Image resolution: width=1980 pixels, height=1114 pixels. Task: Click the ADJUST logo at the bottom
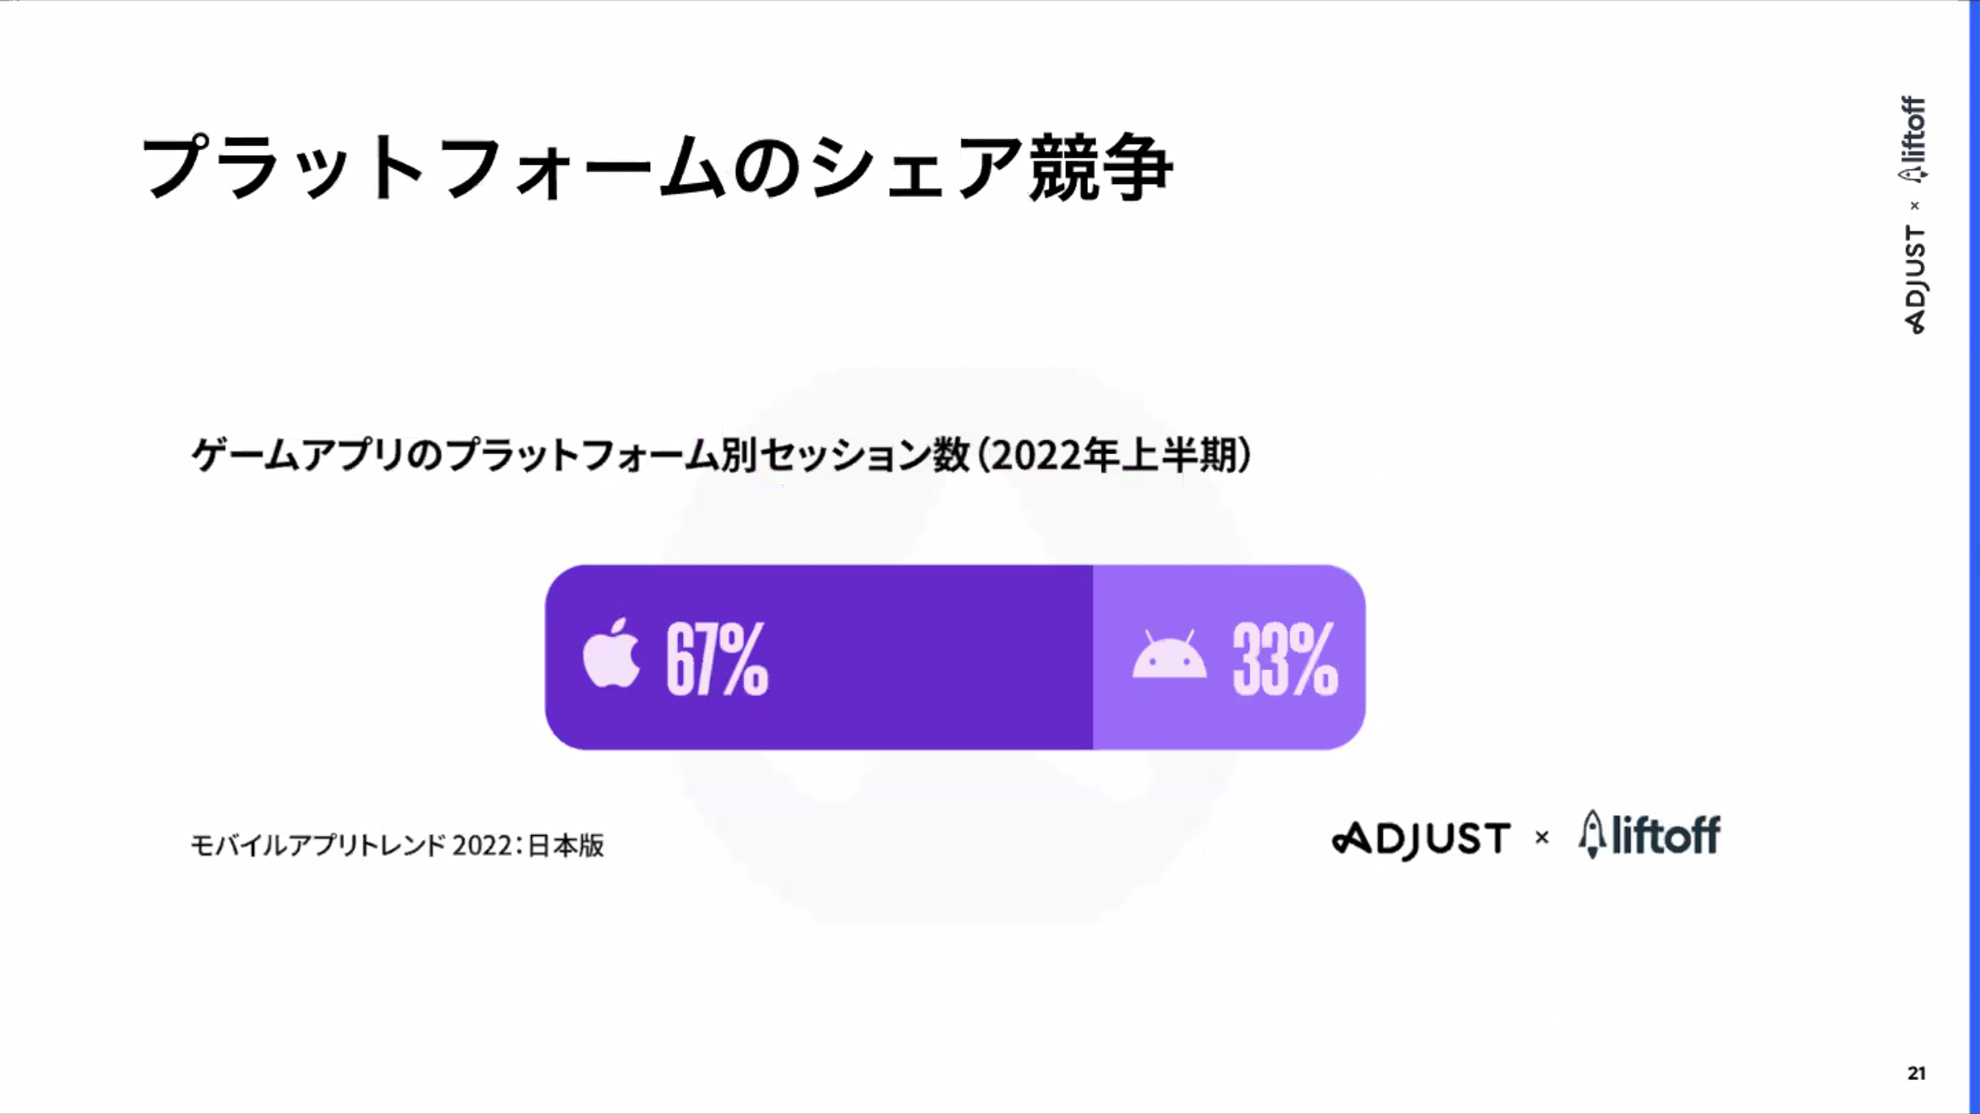tap(1421, 838)
